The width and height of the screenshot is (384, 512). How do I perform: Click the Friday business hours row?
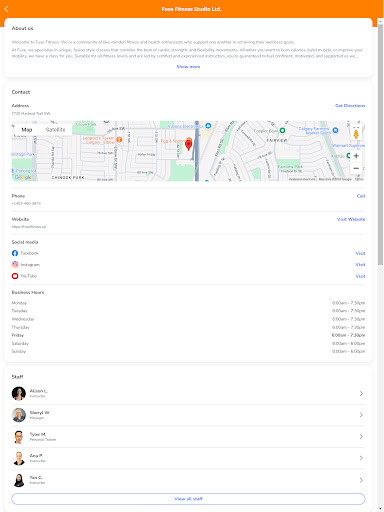pos(188,335)
